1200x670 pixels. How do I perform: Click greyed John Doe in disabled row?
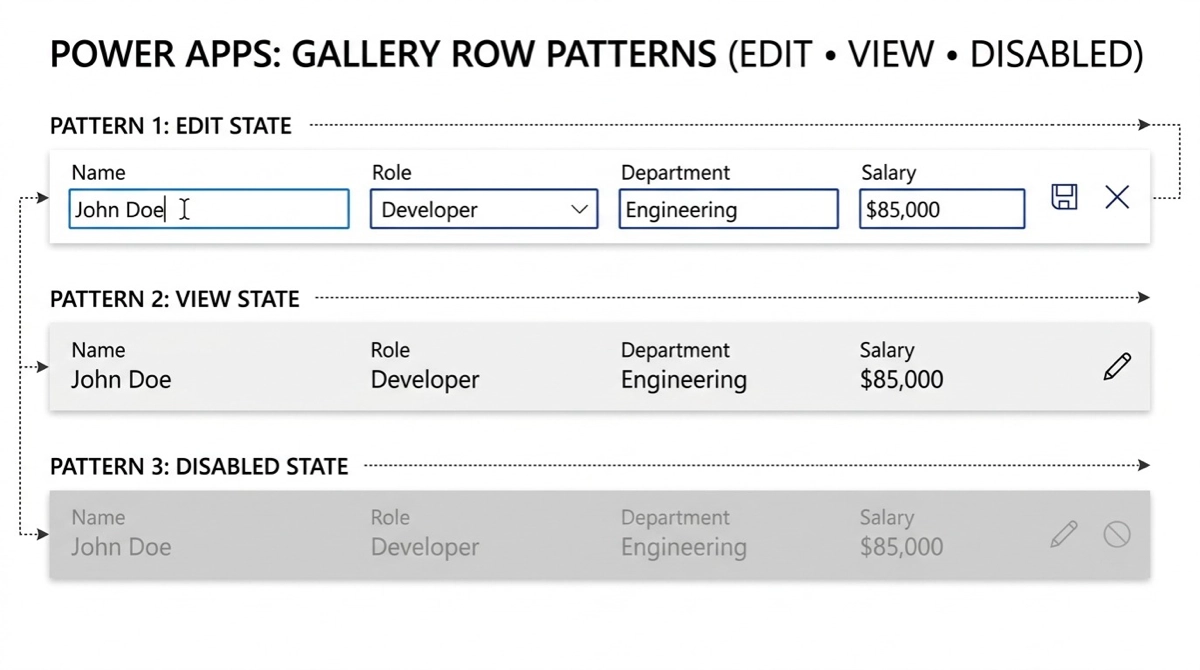coord(121,547)
